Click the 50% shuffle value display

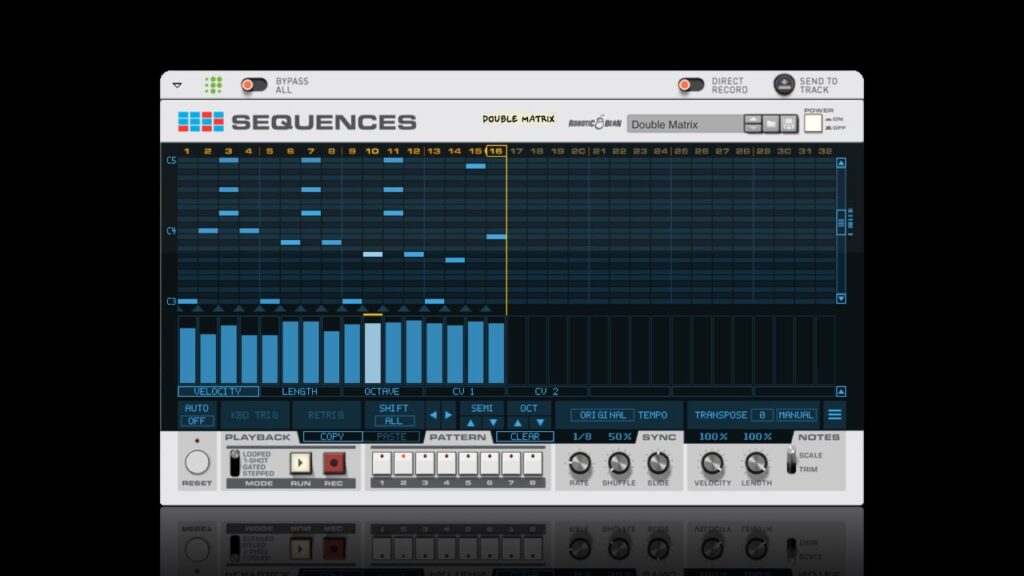coord(619,436)
